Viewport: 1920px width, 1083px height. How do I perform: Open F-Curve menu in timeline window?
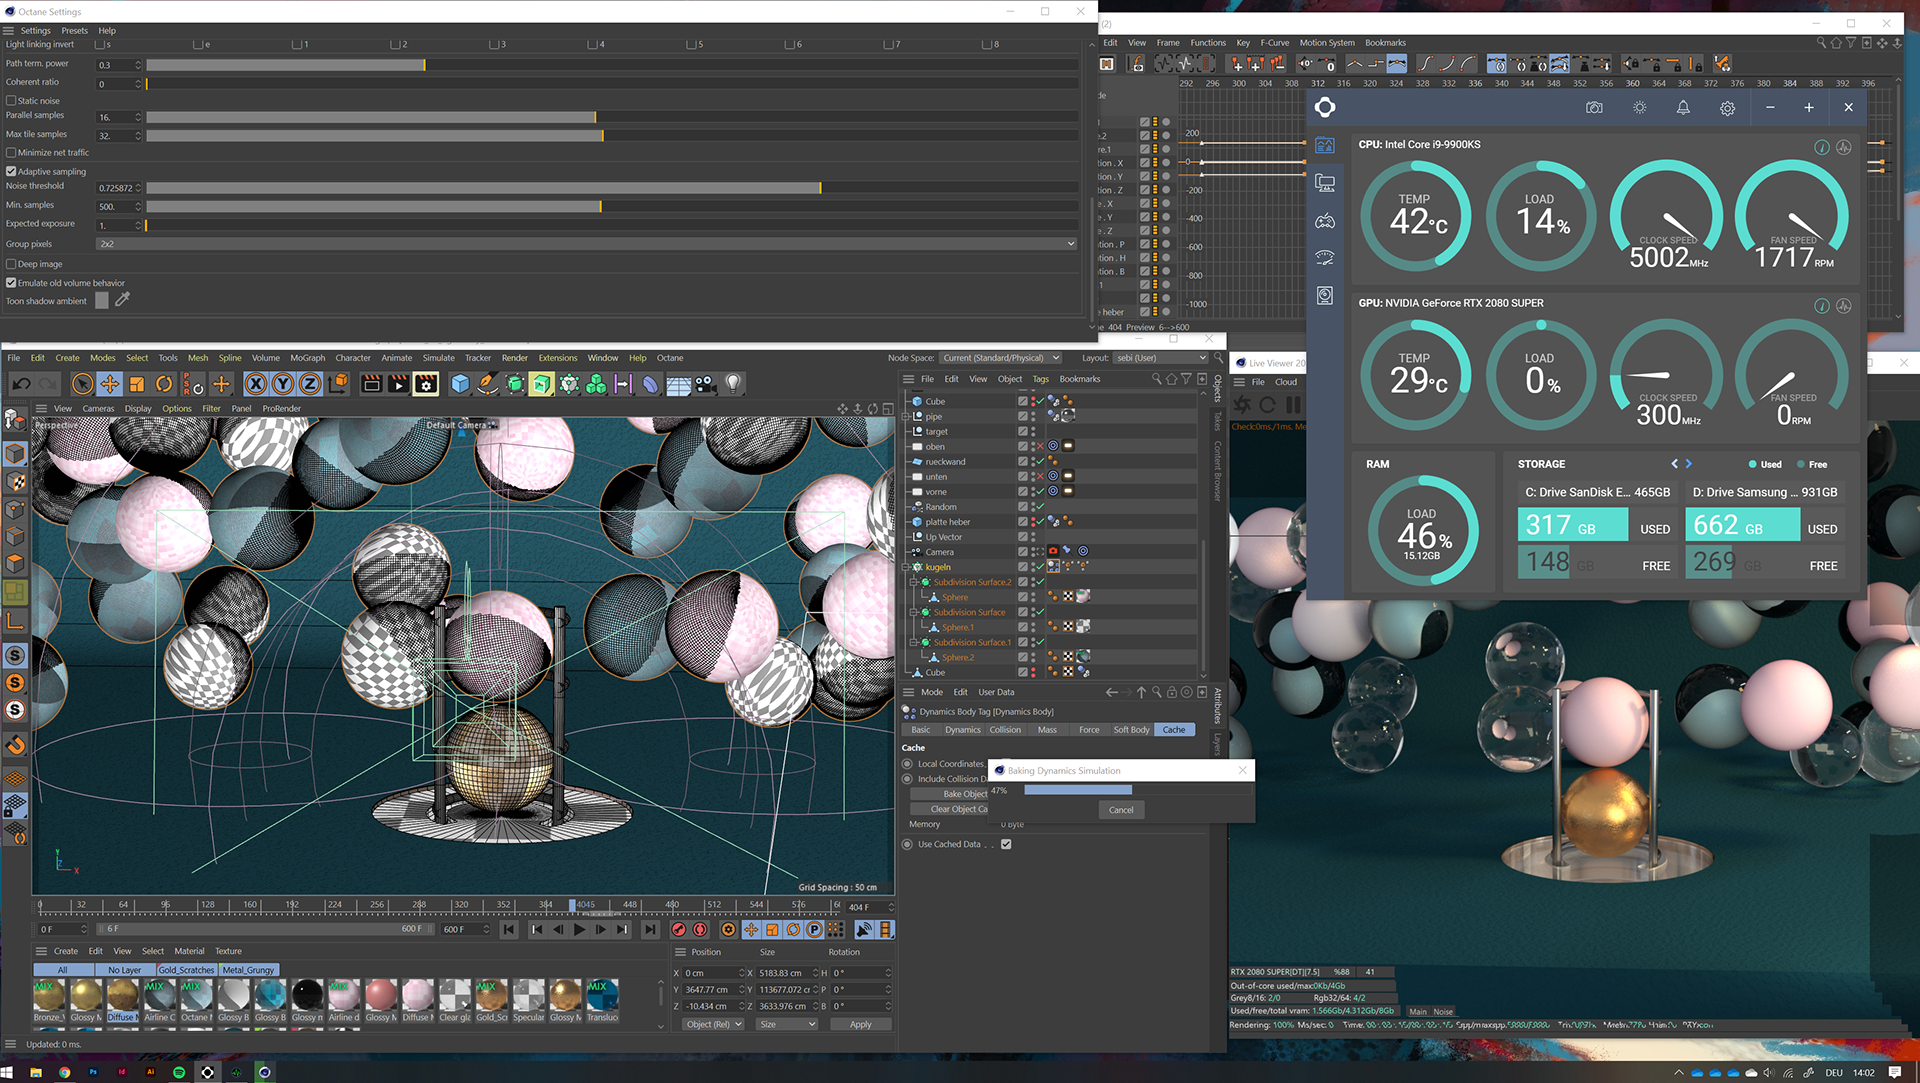coord(1274,43)
